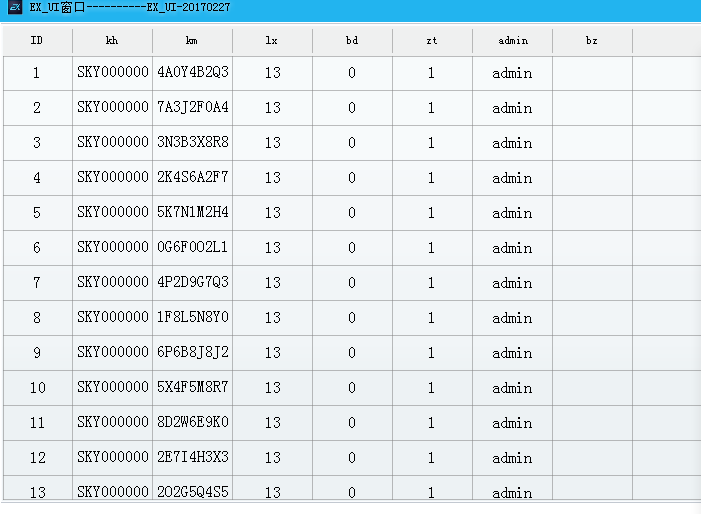Select the km value 5X4F5M8R7
The height and width of the screenshot is (514, 701).
[192, 388]
